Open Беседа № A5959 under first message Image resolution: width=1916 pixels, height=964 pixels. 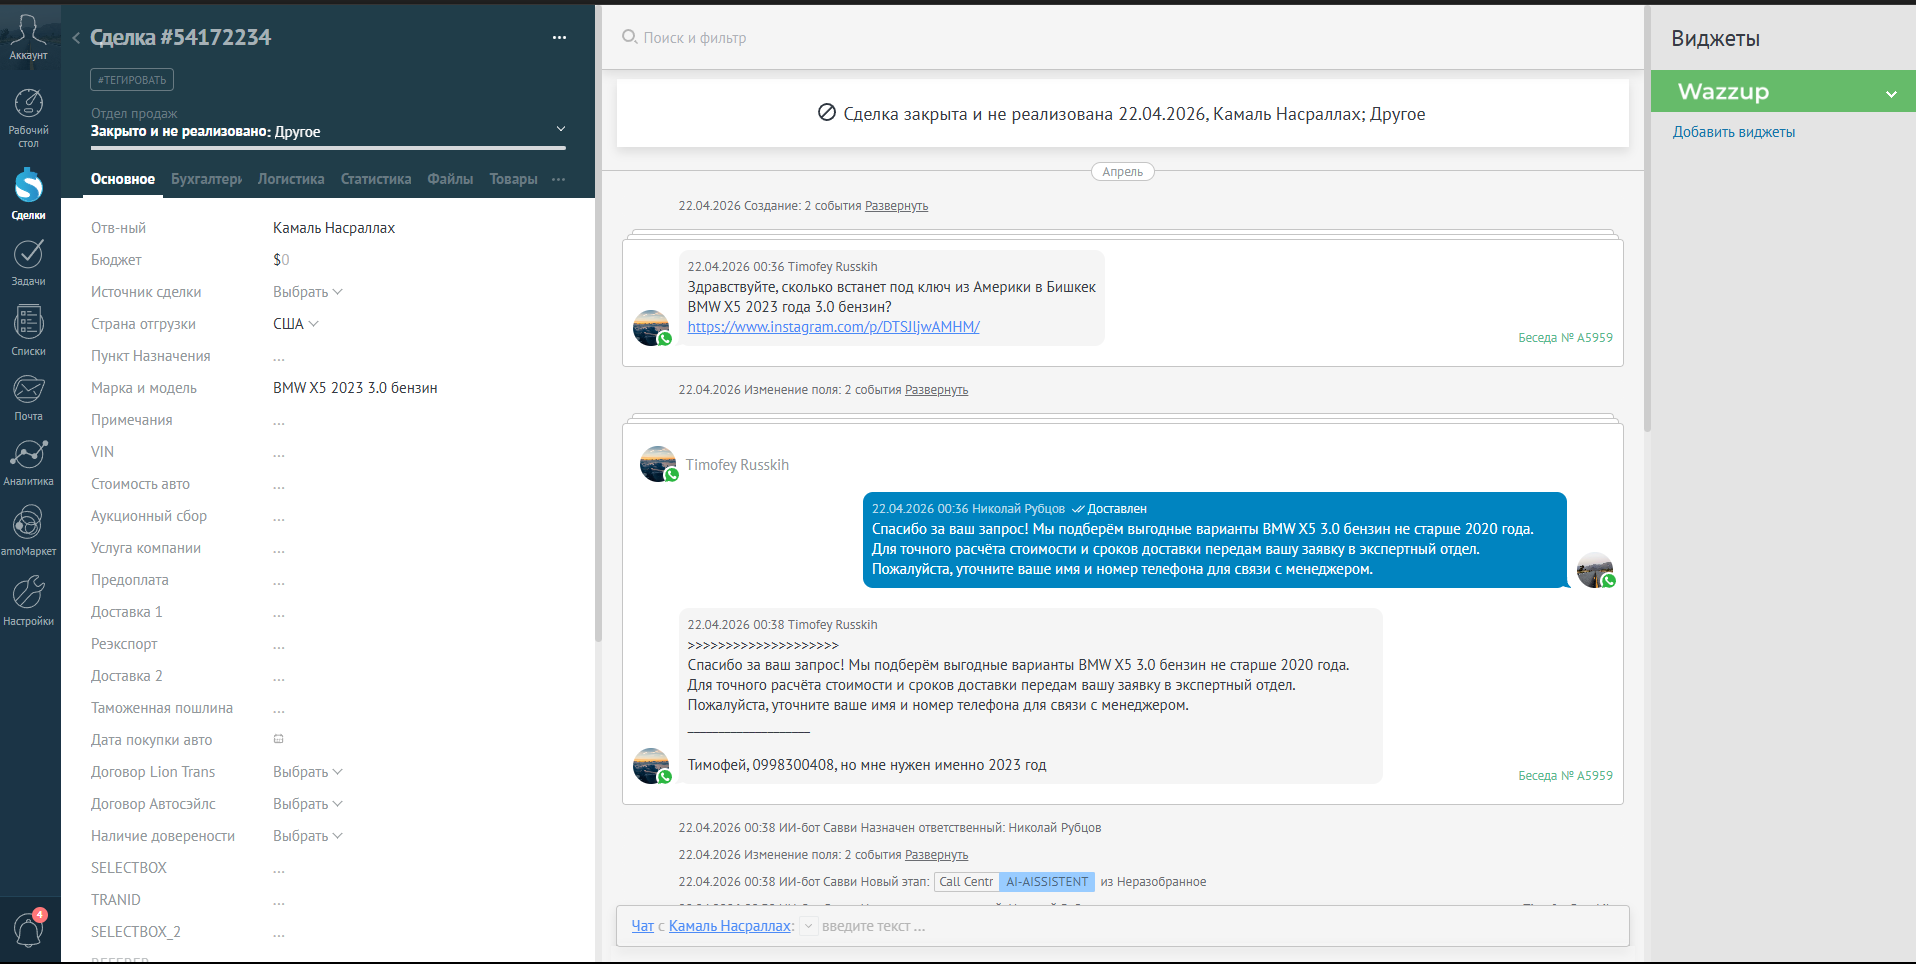[x=1565, y=338]
